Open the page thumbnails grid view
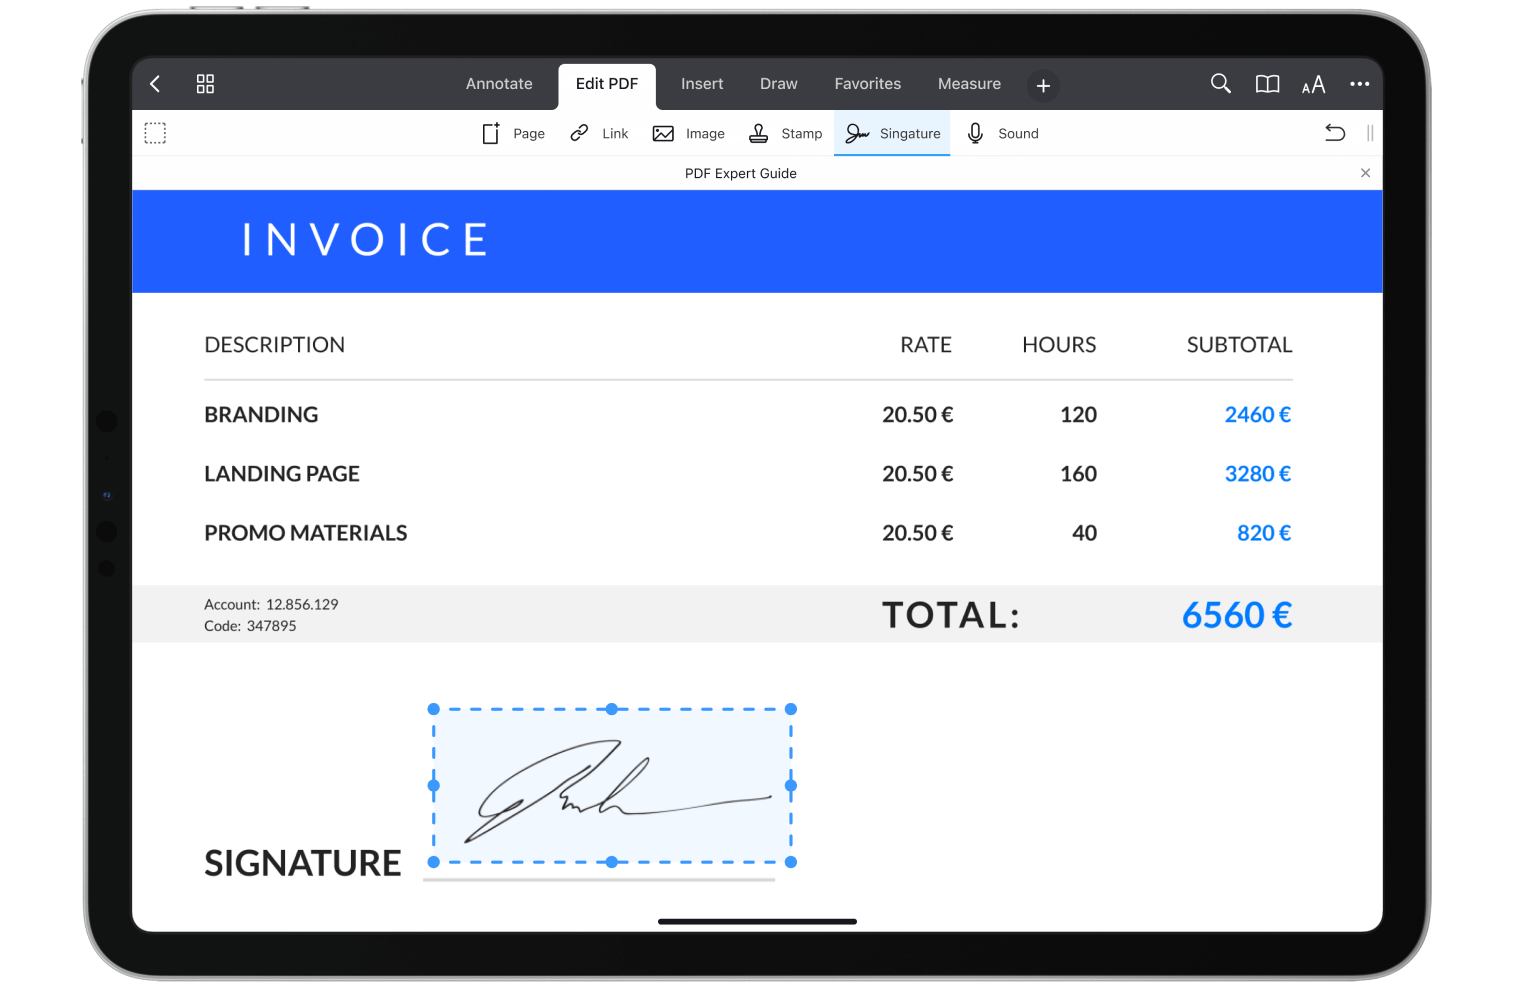Image resolution: width=1515 pixels, height=990 pixels. pyautogui.click(x=205, y=84)
